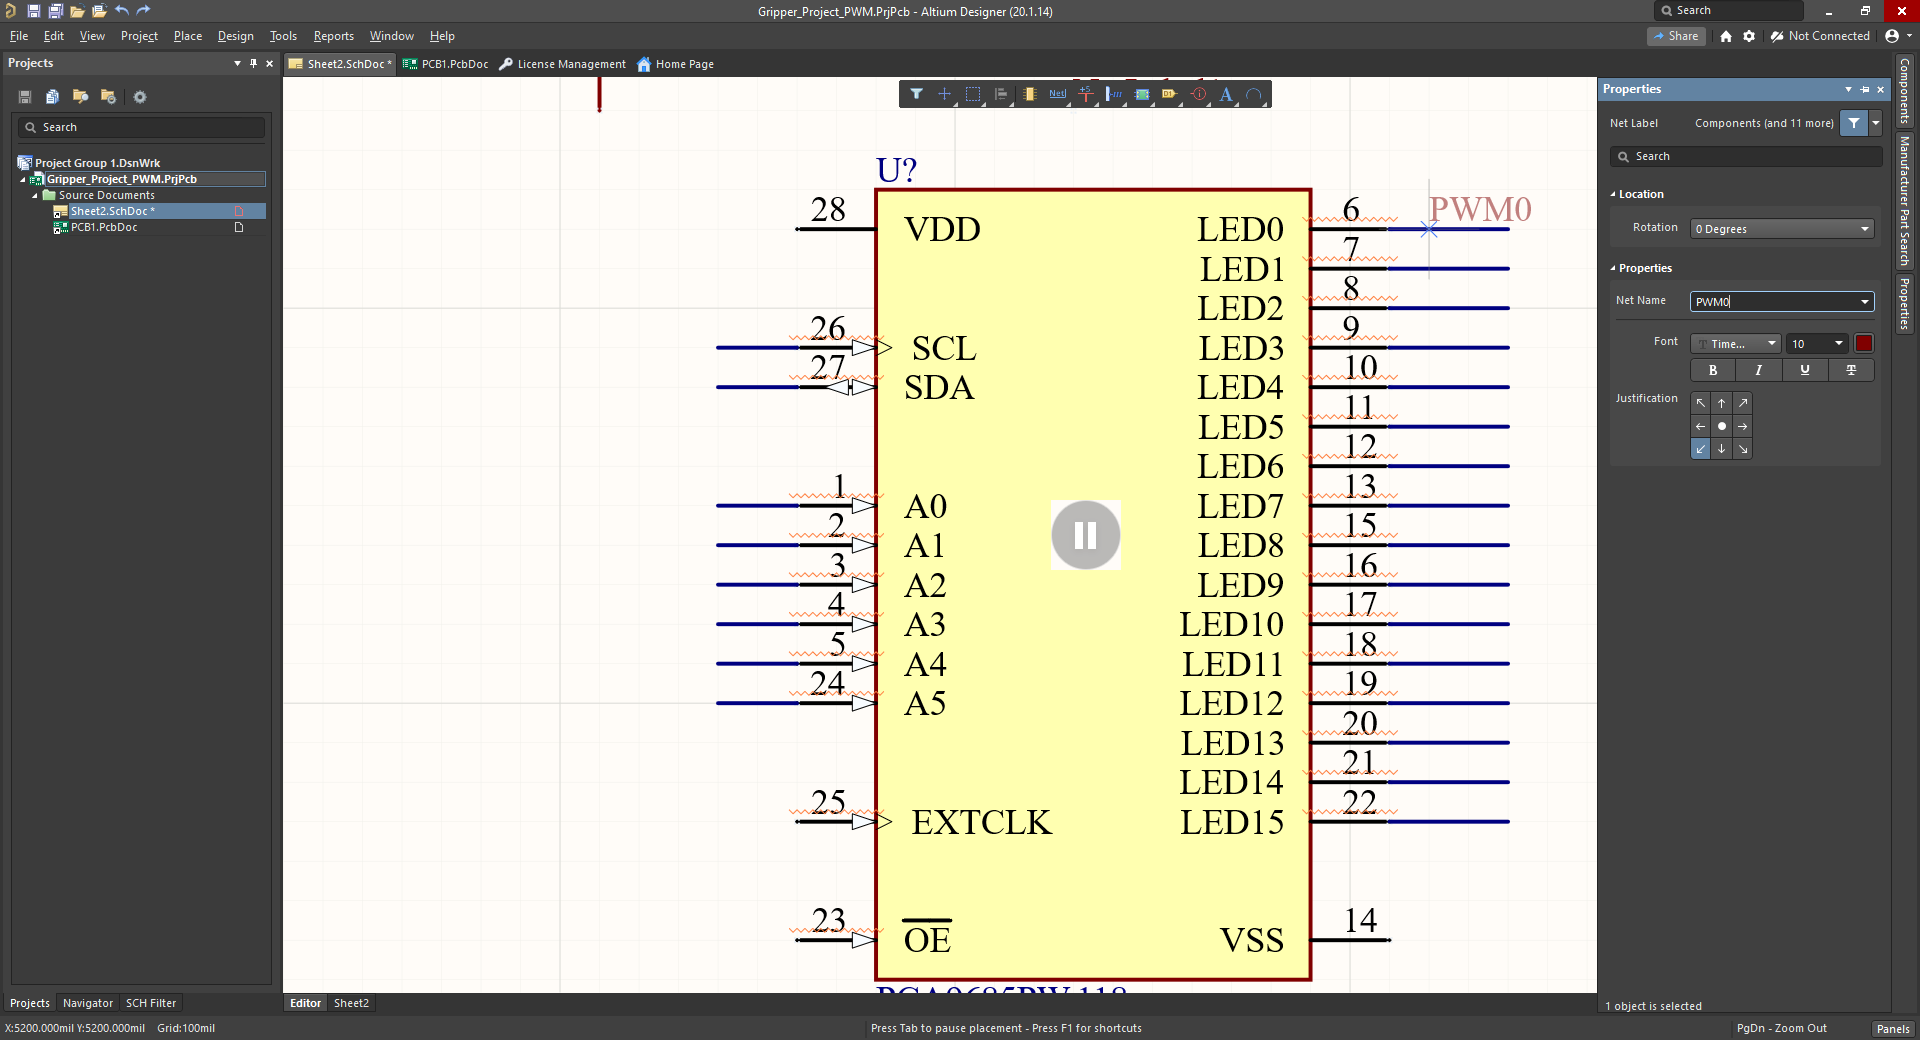
Task: Click the Home icon near Share
Action: (1726, 36)
